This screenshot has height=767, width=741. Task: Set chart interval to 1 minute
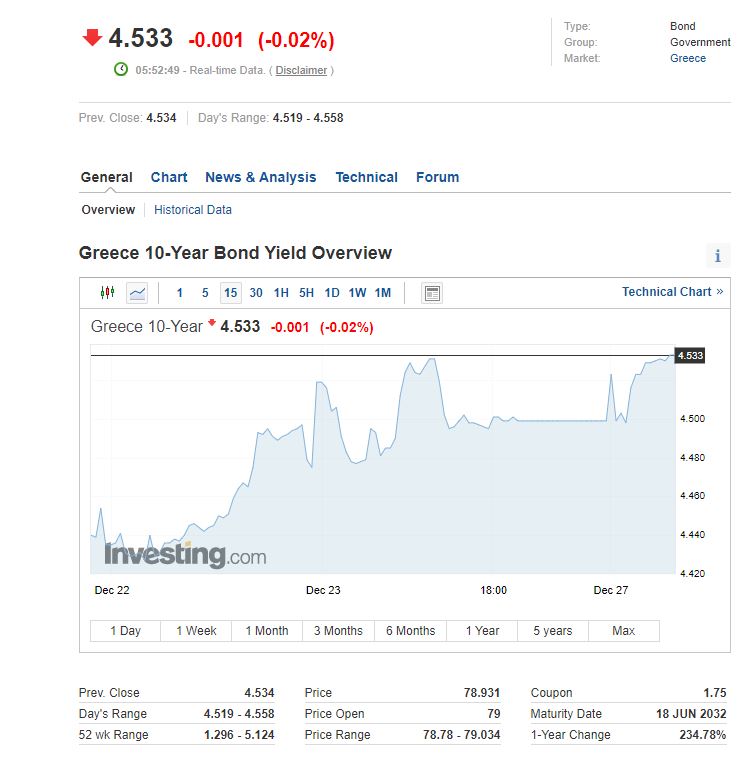pos(180,293)
